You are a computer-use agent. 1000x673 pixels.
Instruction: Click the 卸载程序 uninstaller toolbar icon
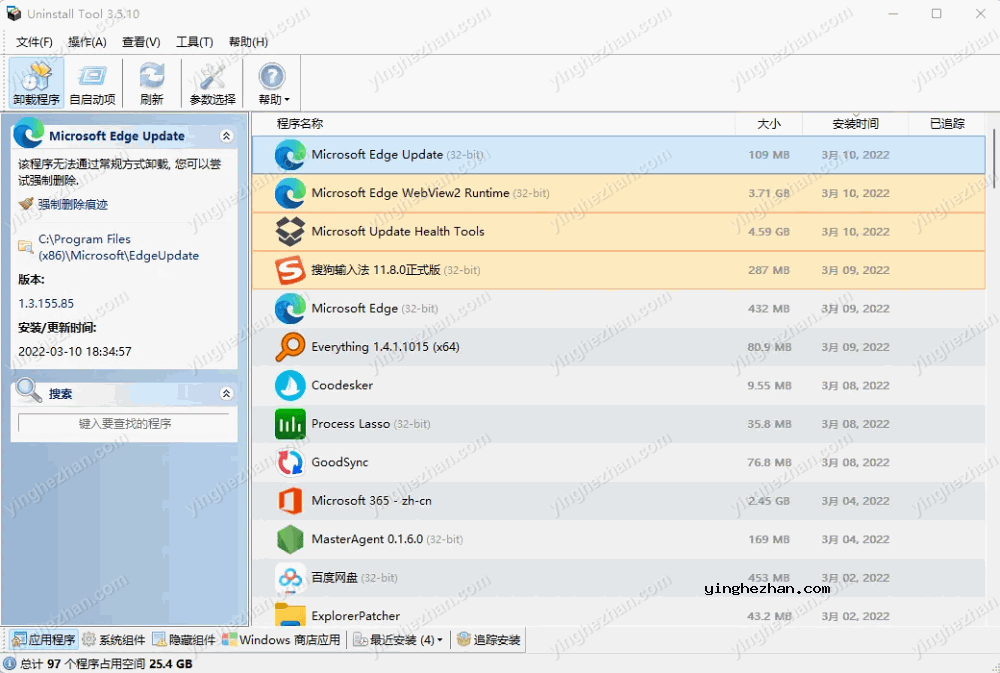coord(36,82)
